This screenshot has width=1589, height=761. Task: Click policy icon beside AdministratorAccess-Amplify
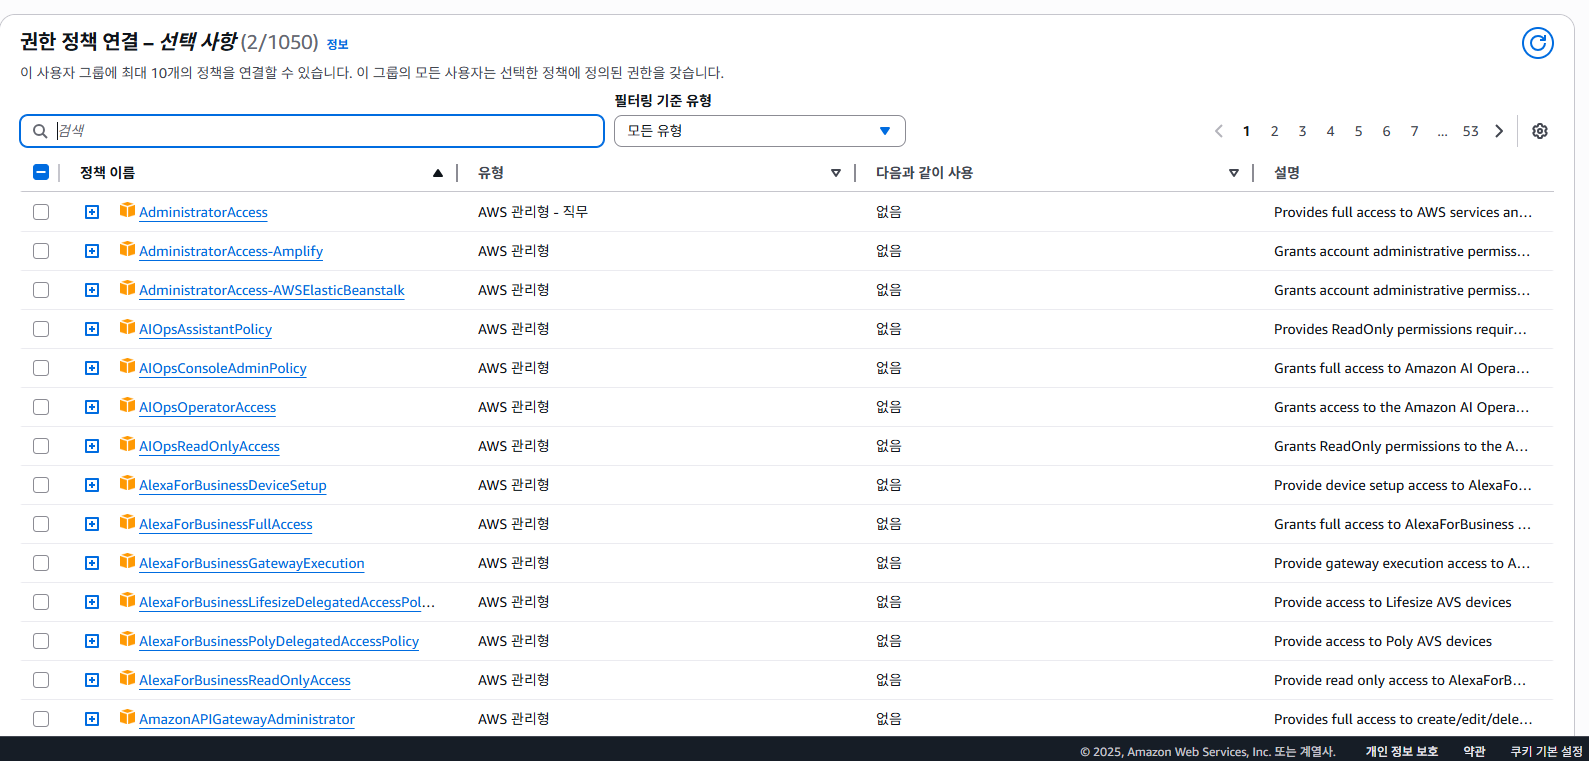coord(127,249)
